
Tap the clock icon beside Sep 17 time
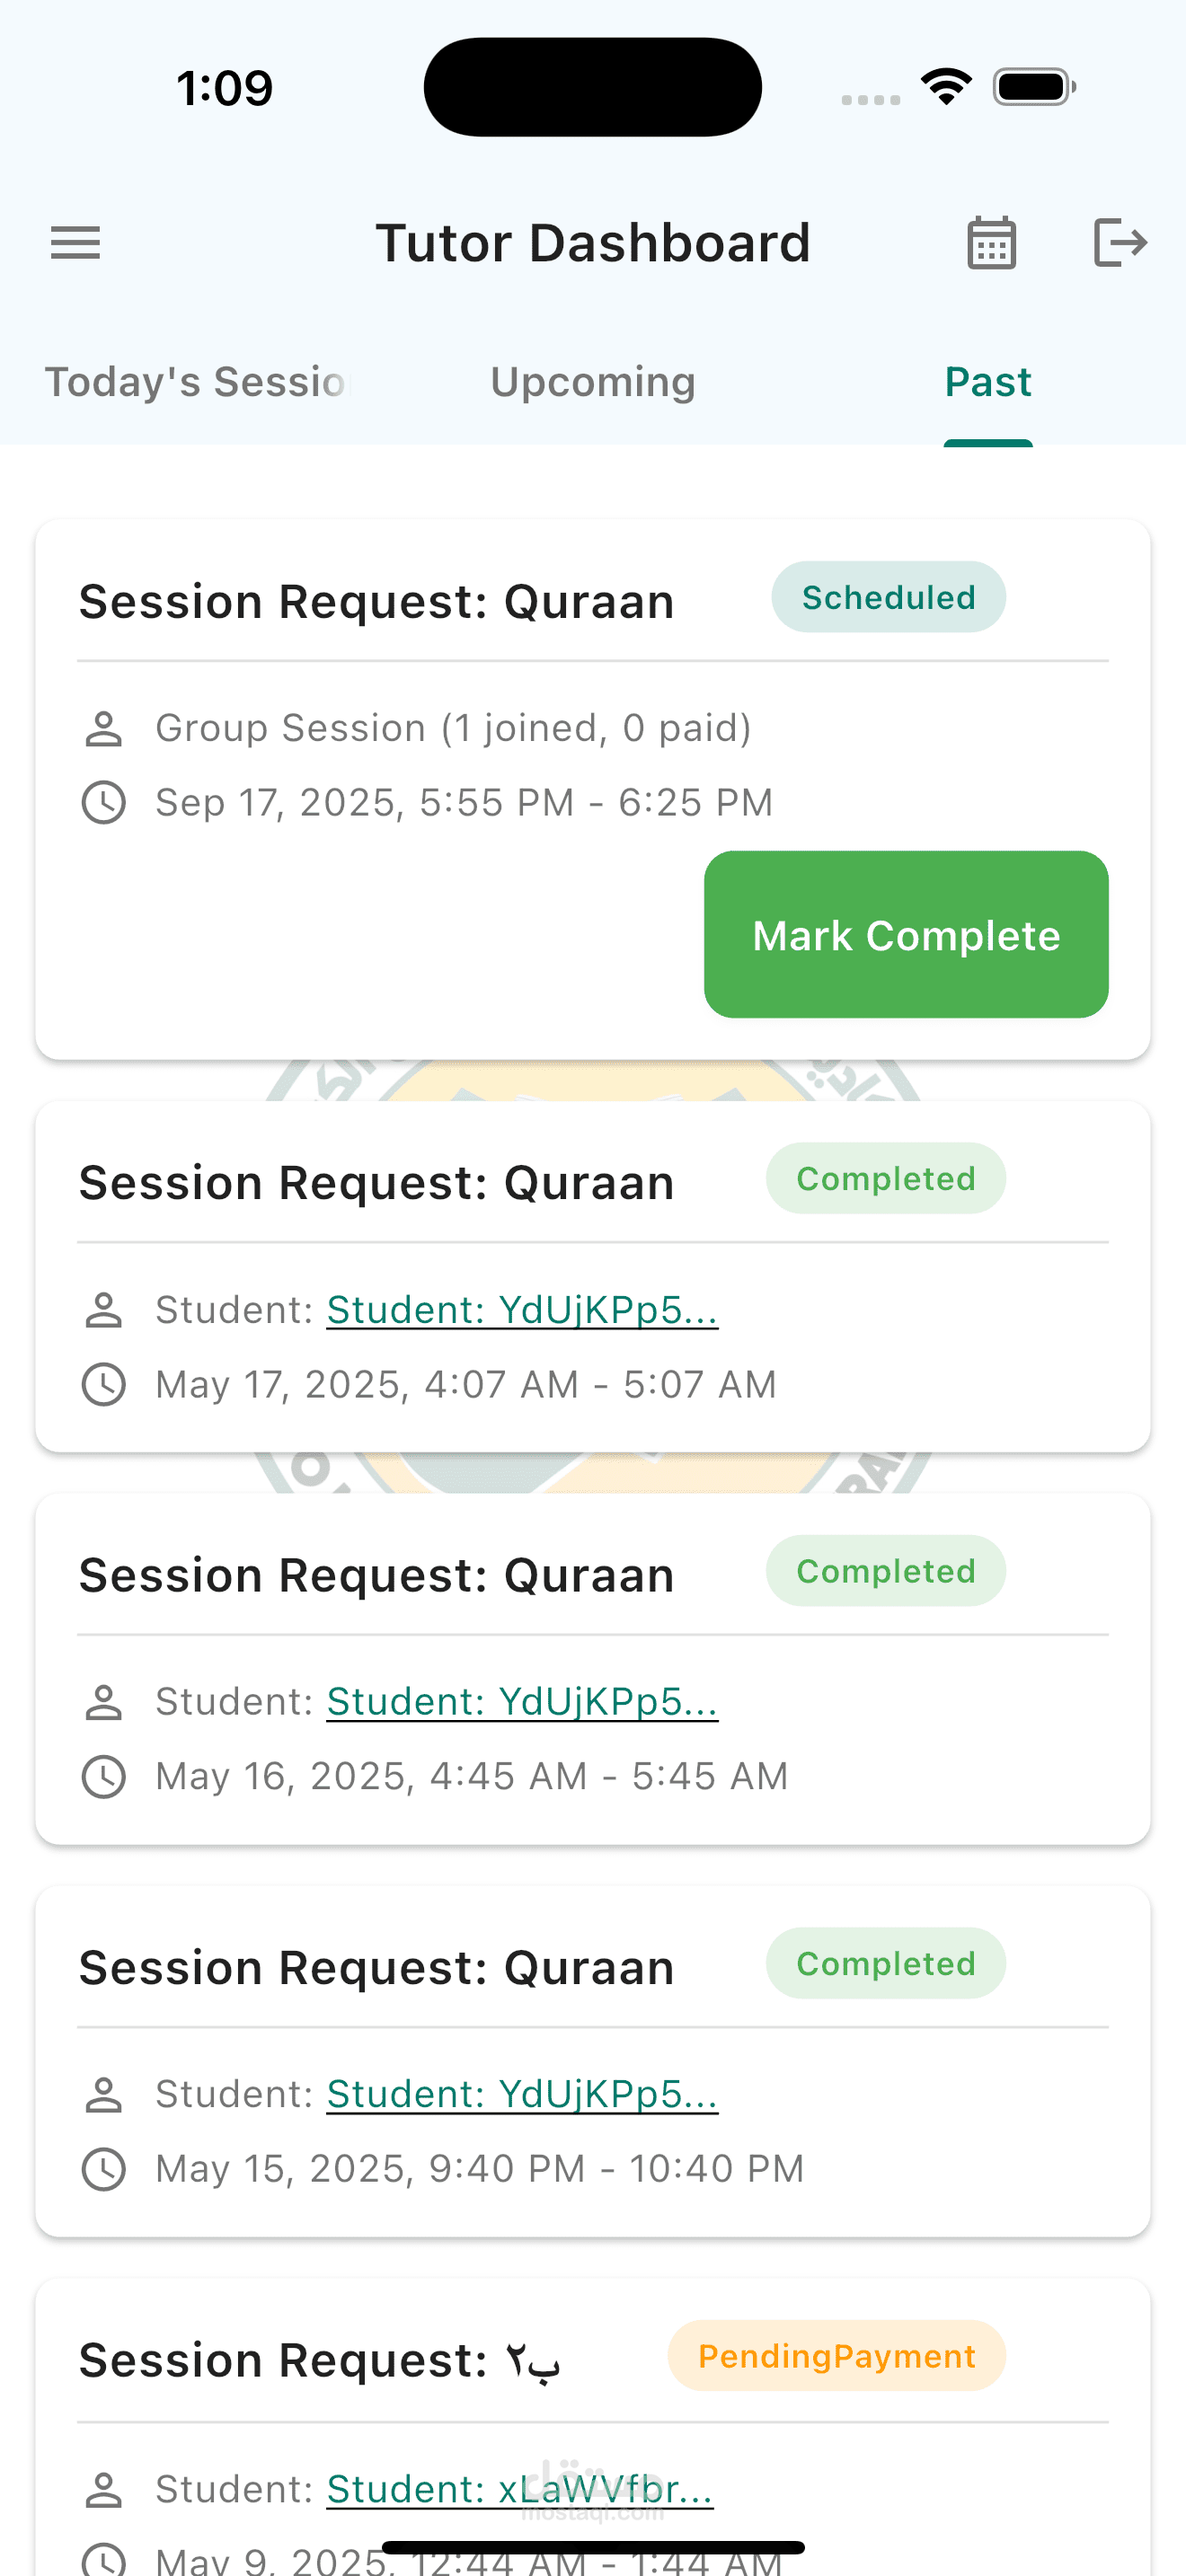click(103, 803)
